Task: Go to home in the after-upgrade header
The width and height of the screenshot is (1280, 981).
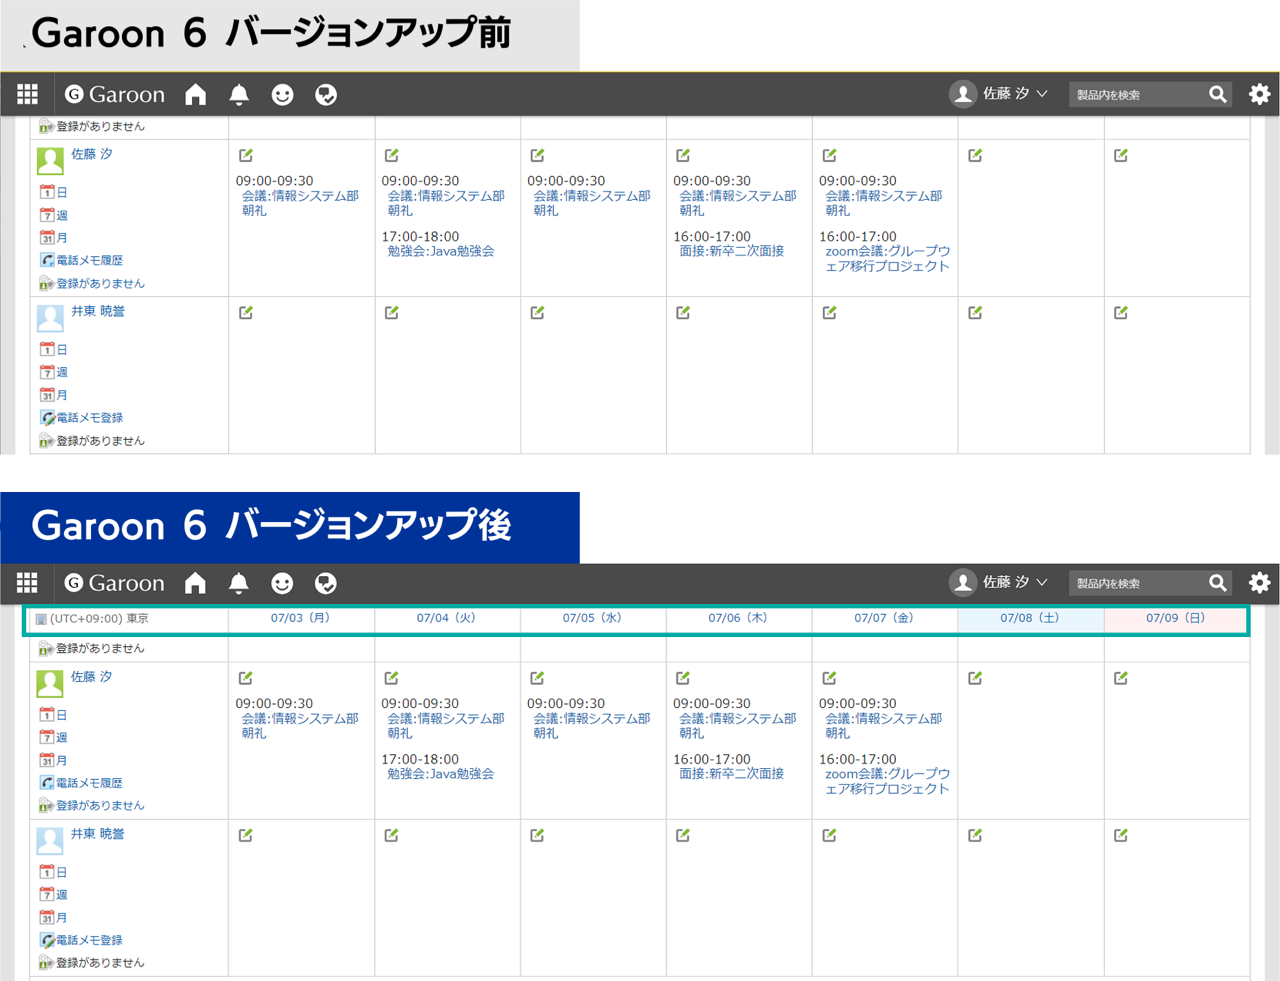Action: pos(196,582)
